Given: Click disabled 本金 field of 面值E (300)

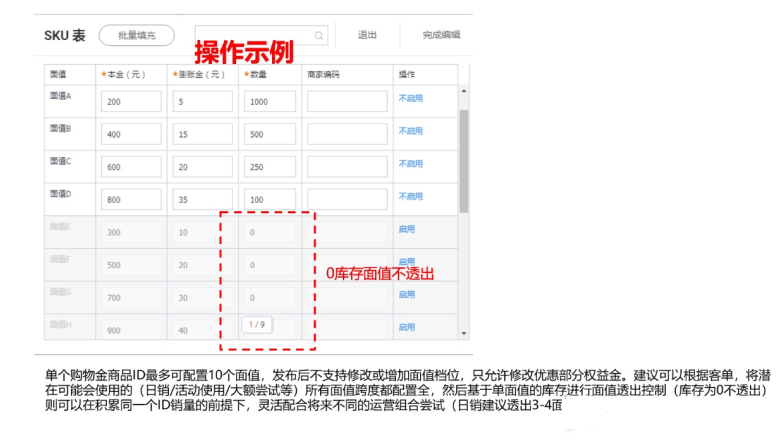Looking at the screenshot, I should (131, 232).
